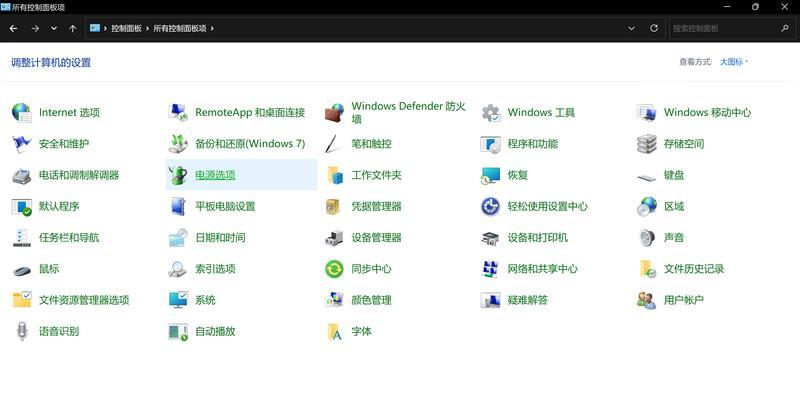This screenshot has width=800, height=400.
Task: Open the 电话和调制解调器 phone icon
Action: (21, 175)
